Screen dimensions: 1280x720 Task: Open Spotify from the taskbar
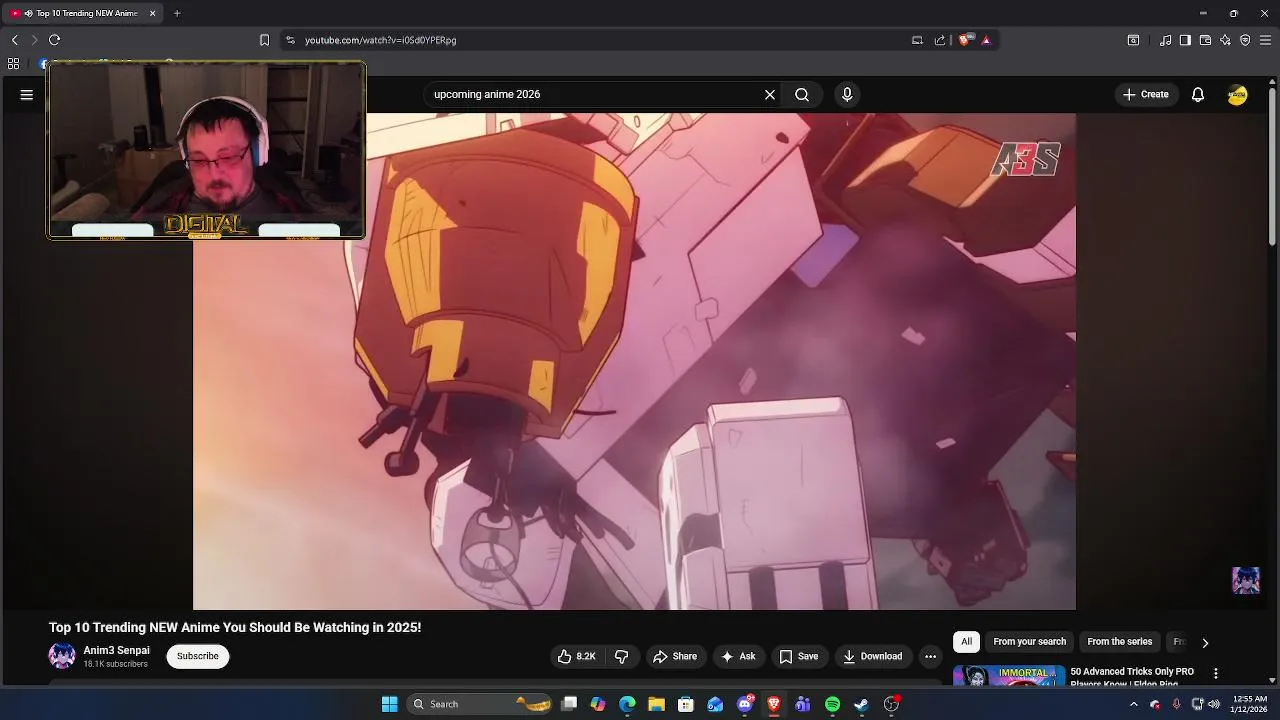tap(832, 704)
